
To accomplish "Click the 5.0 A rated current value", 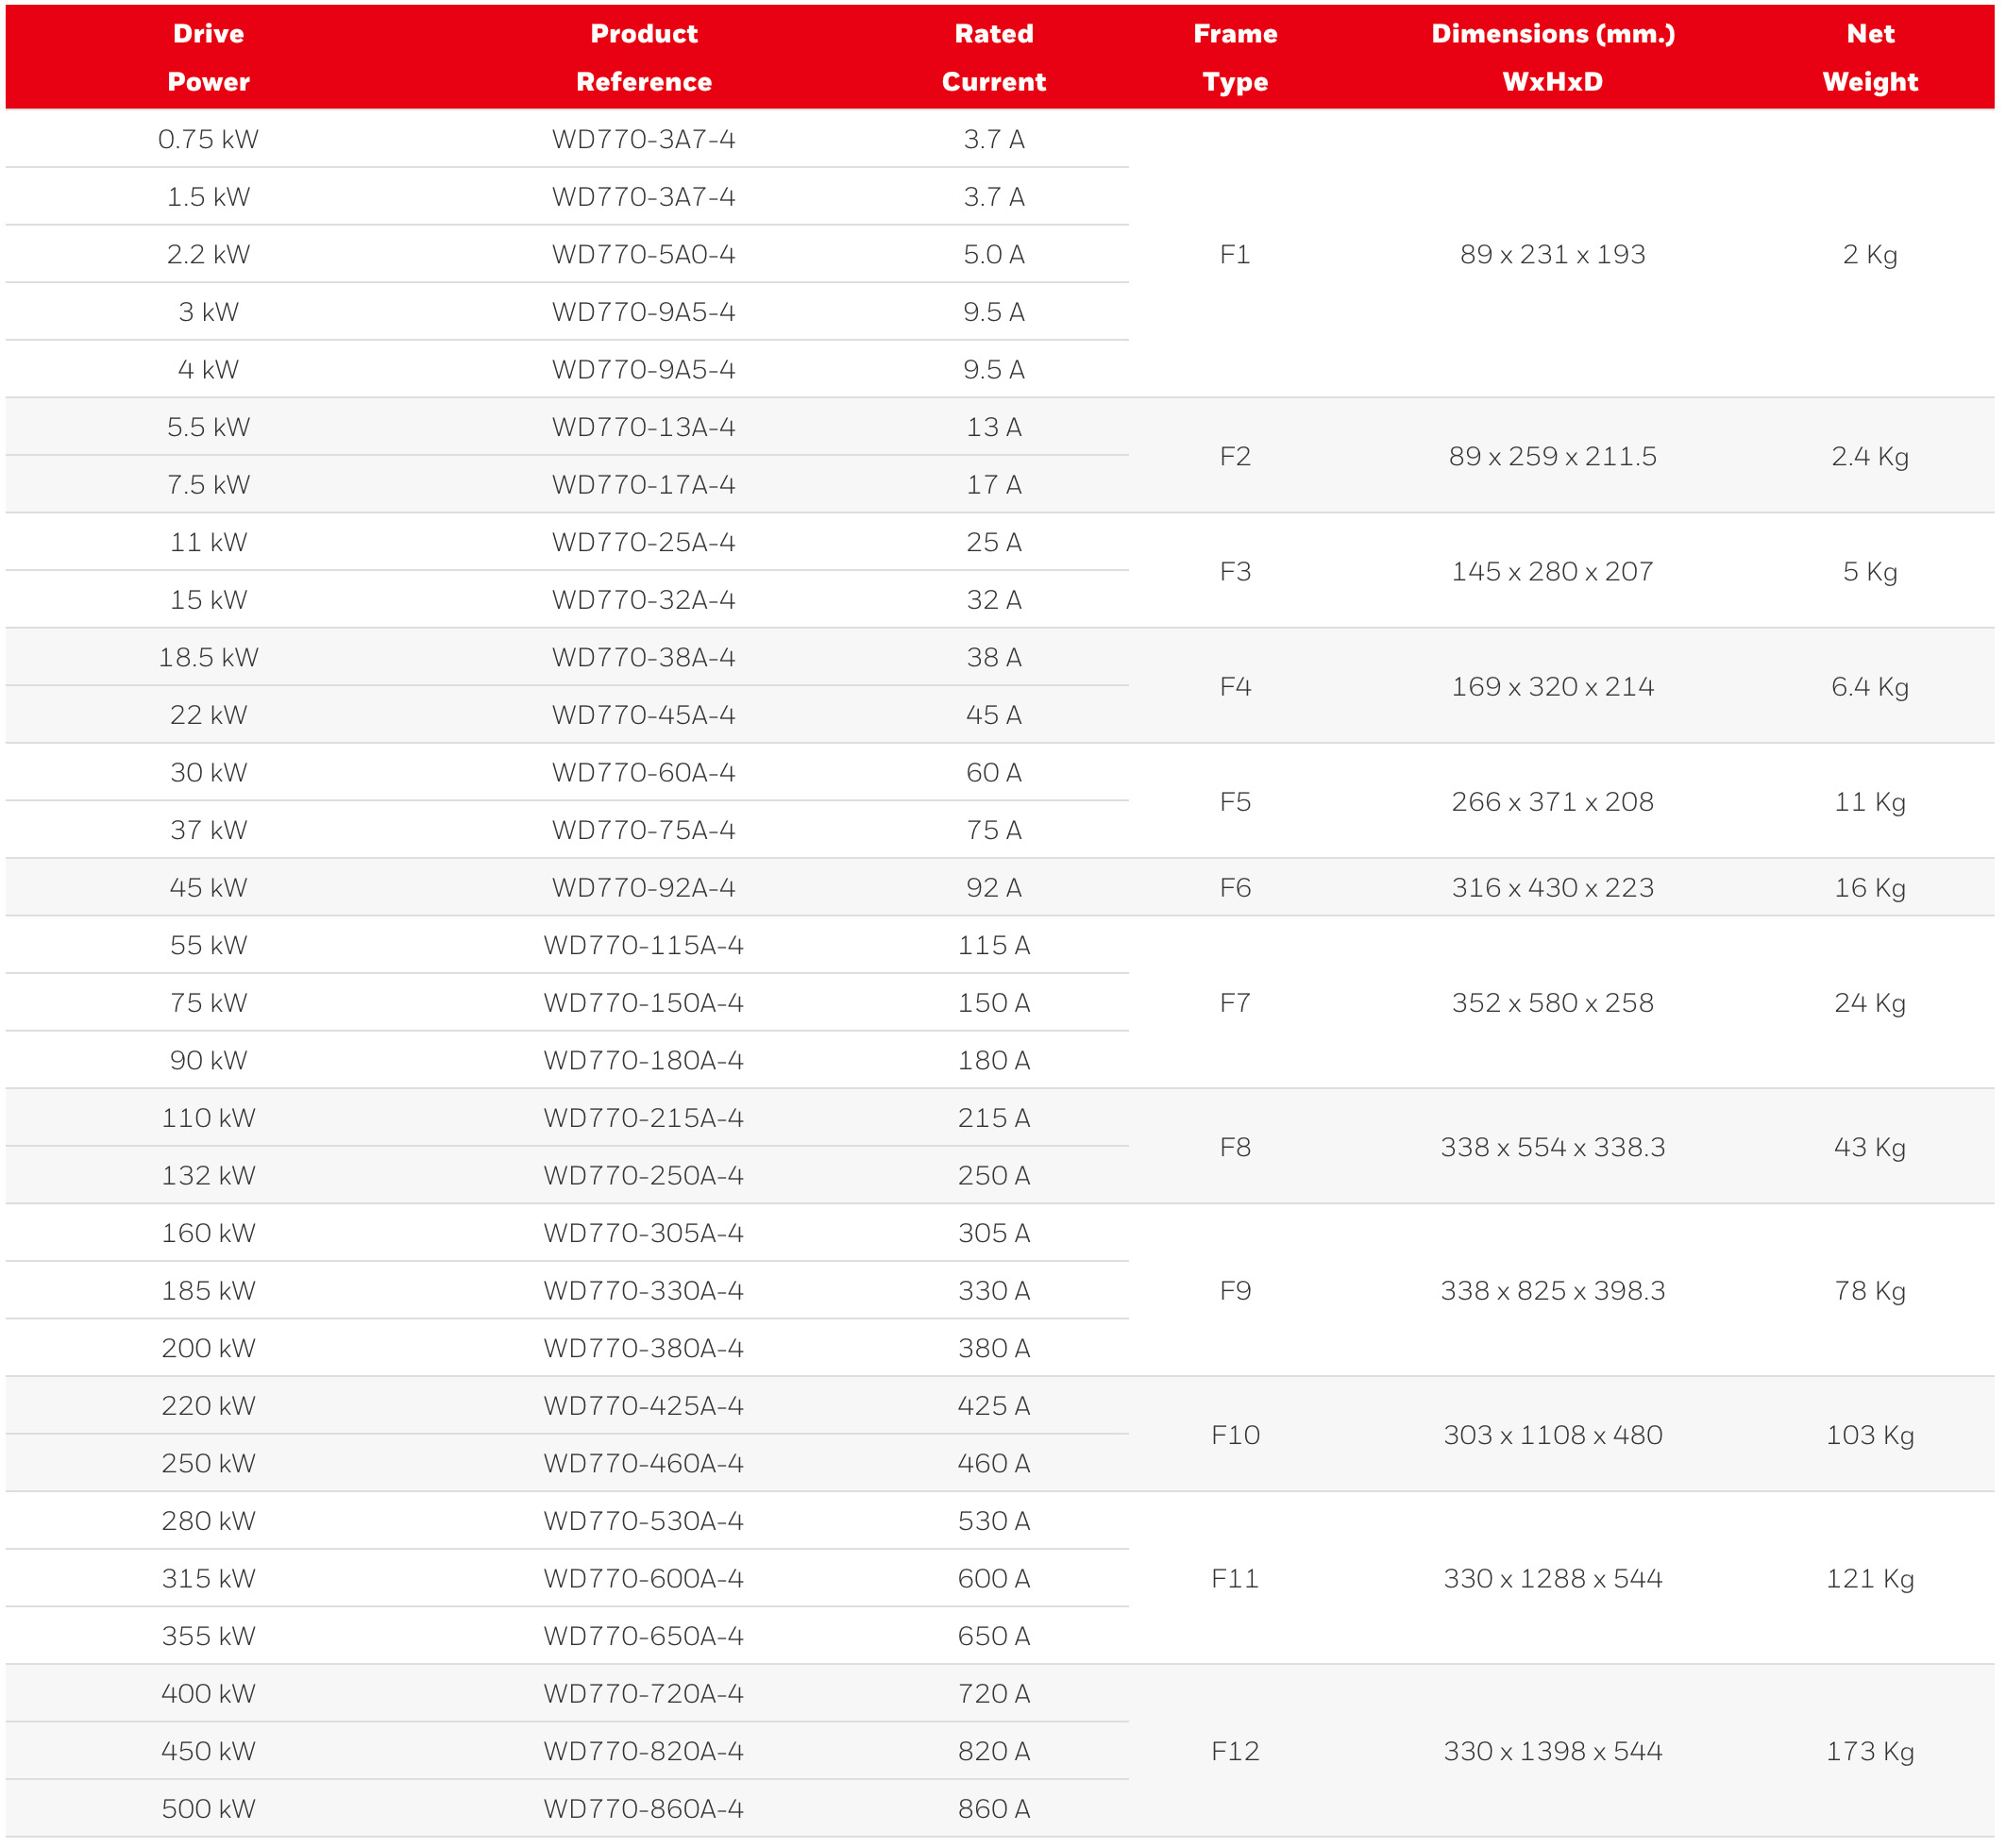I will pyautogui.click(x=993, y=254).
